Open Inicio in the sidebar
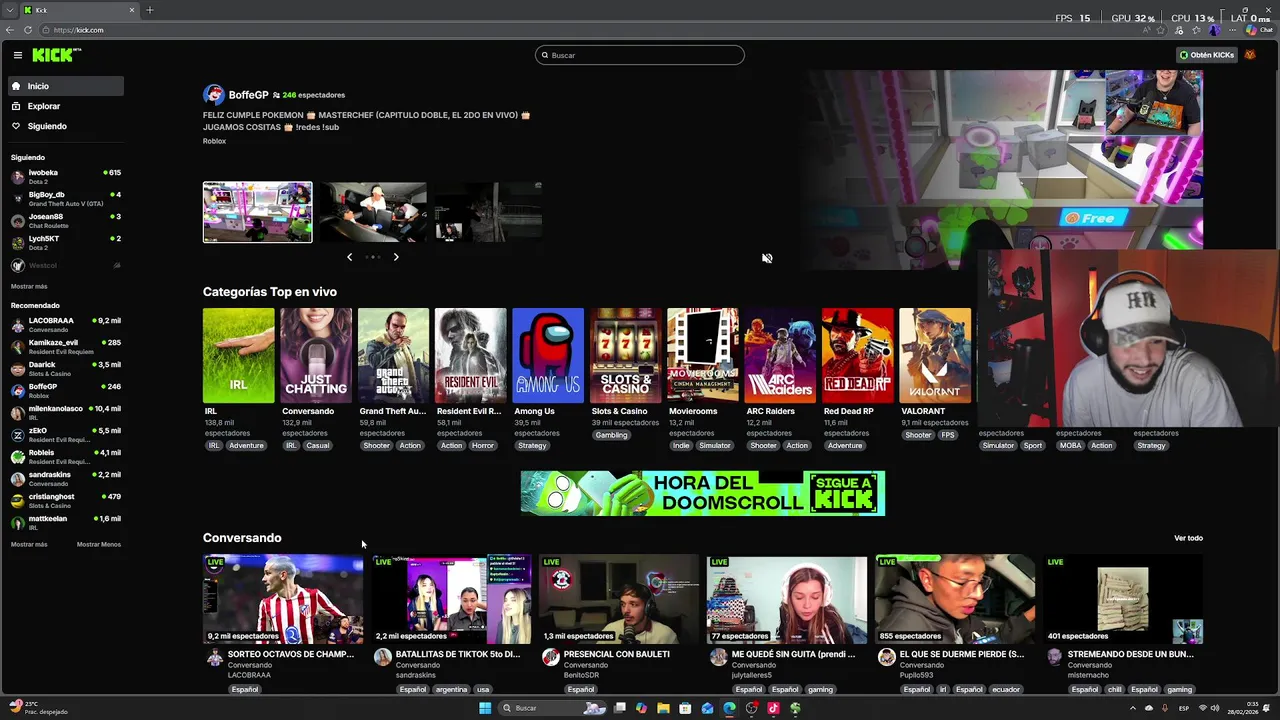1280x720 pixels. (x=66, y=86)
